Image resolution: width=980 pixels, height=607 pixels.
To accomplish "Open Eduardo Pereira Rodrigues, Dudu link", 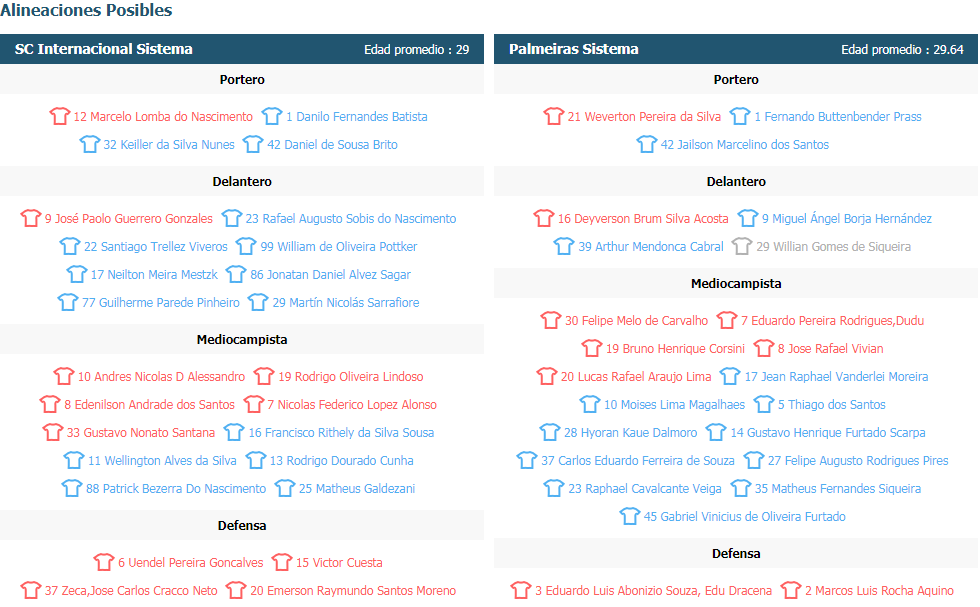I will (x=832, y=321).
